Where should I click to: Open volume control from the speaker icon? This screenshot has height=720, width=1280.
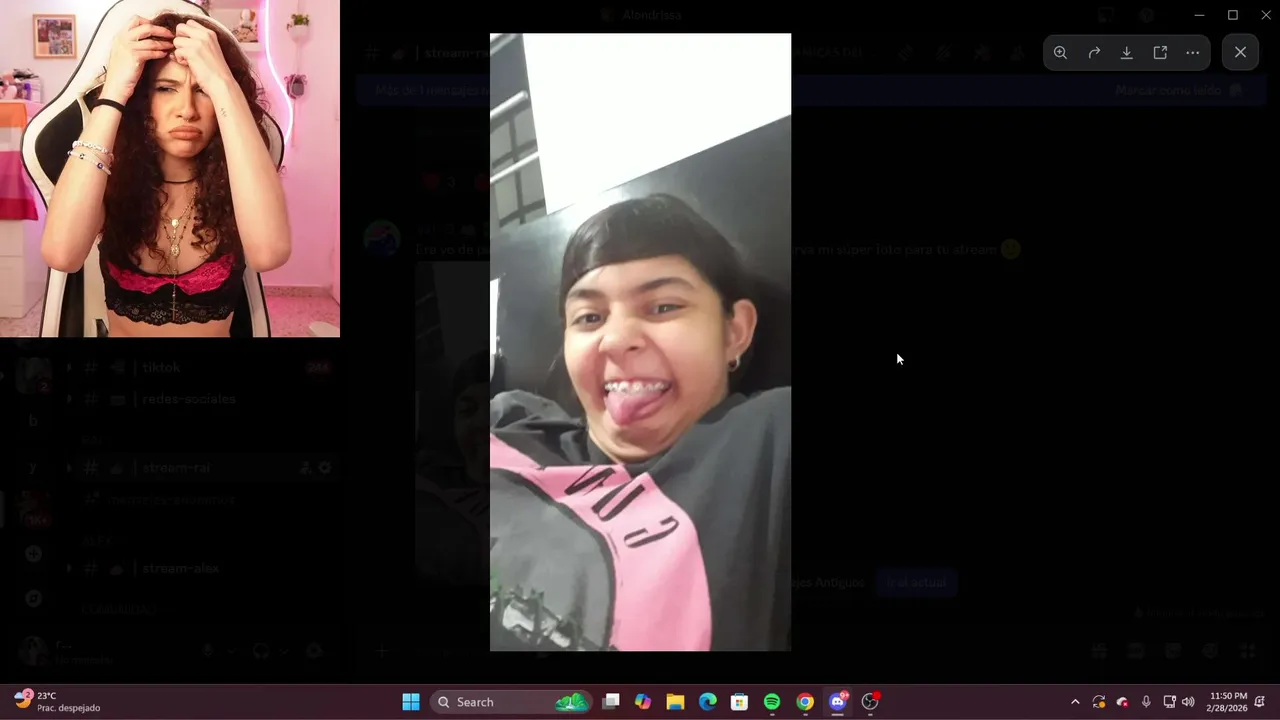(x=1188, y=702)
